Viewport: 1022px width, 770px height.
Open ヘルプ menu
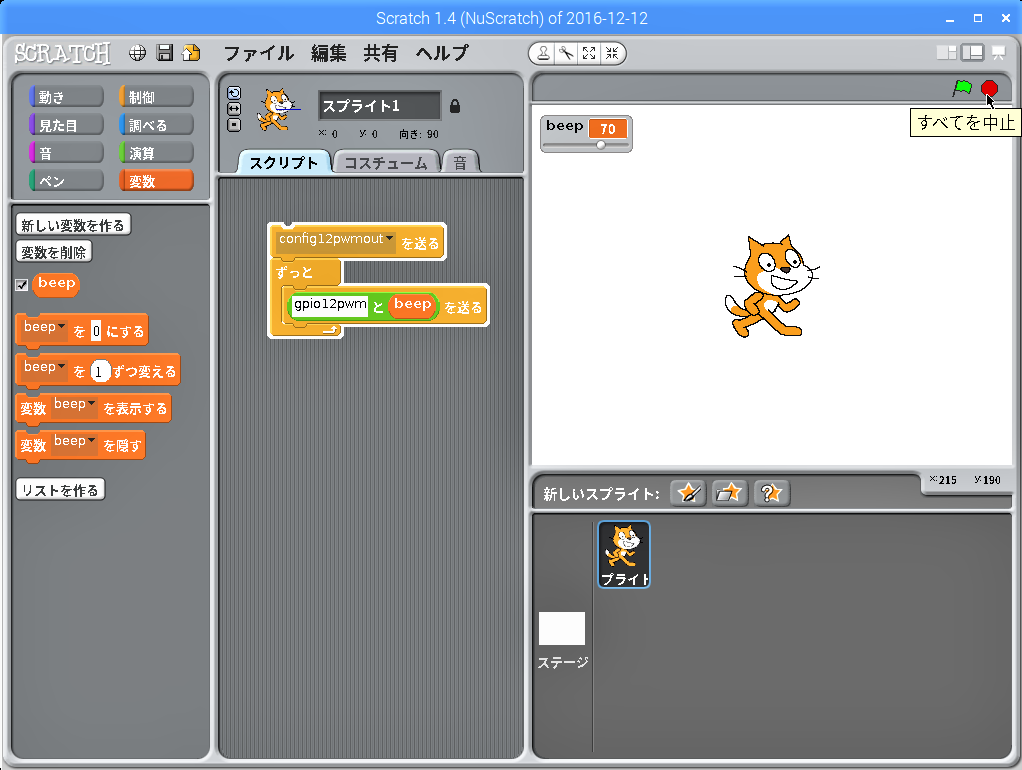pyautogui.click(x=442, y=53)
